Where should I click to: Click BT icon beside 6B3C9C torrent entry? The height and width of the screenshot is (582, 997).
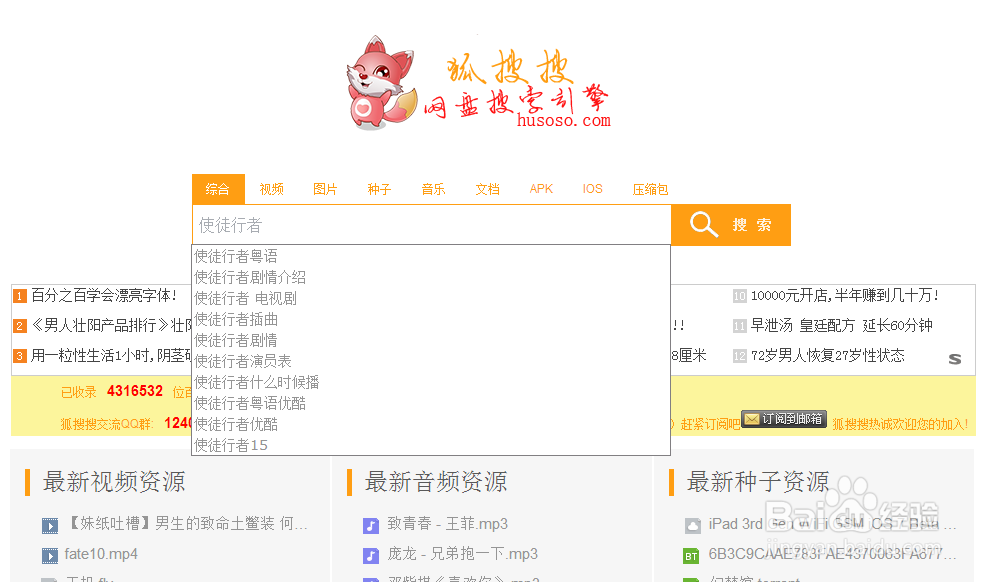click(691, 556)
